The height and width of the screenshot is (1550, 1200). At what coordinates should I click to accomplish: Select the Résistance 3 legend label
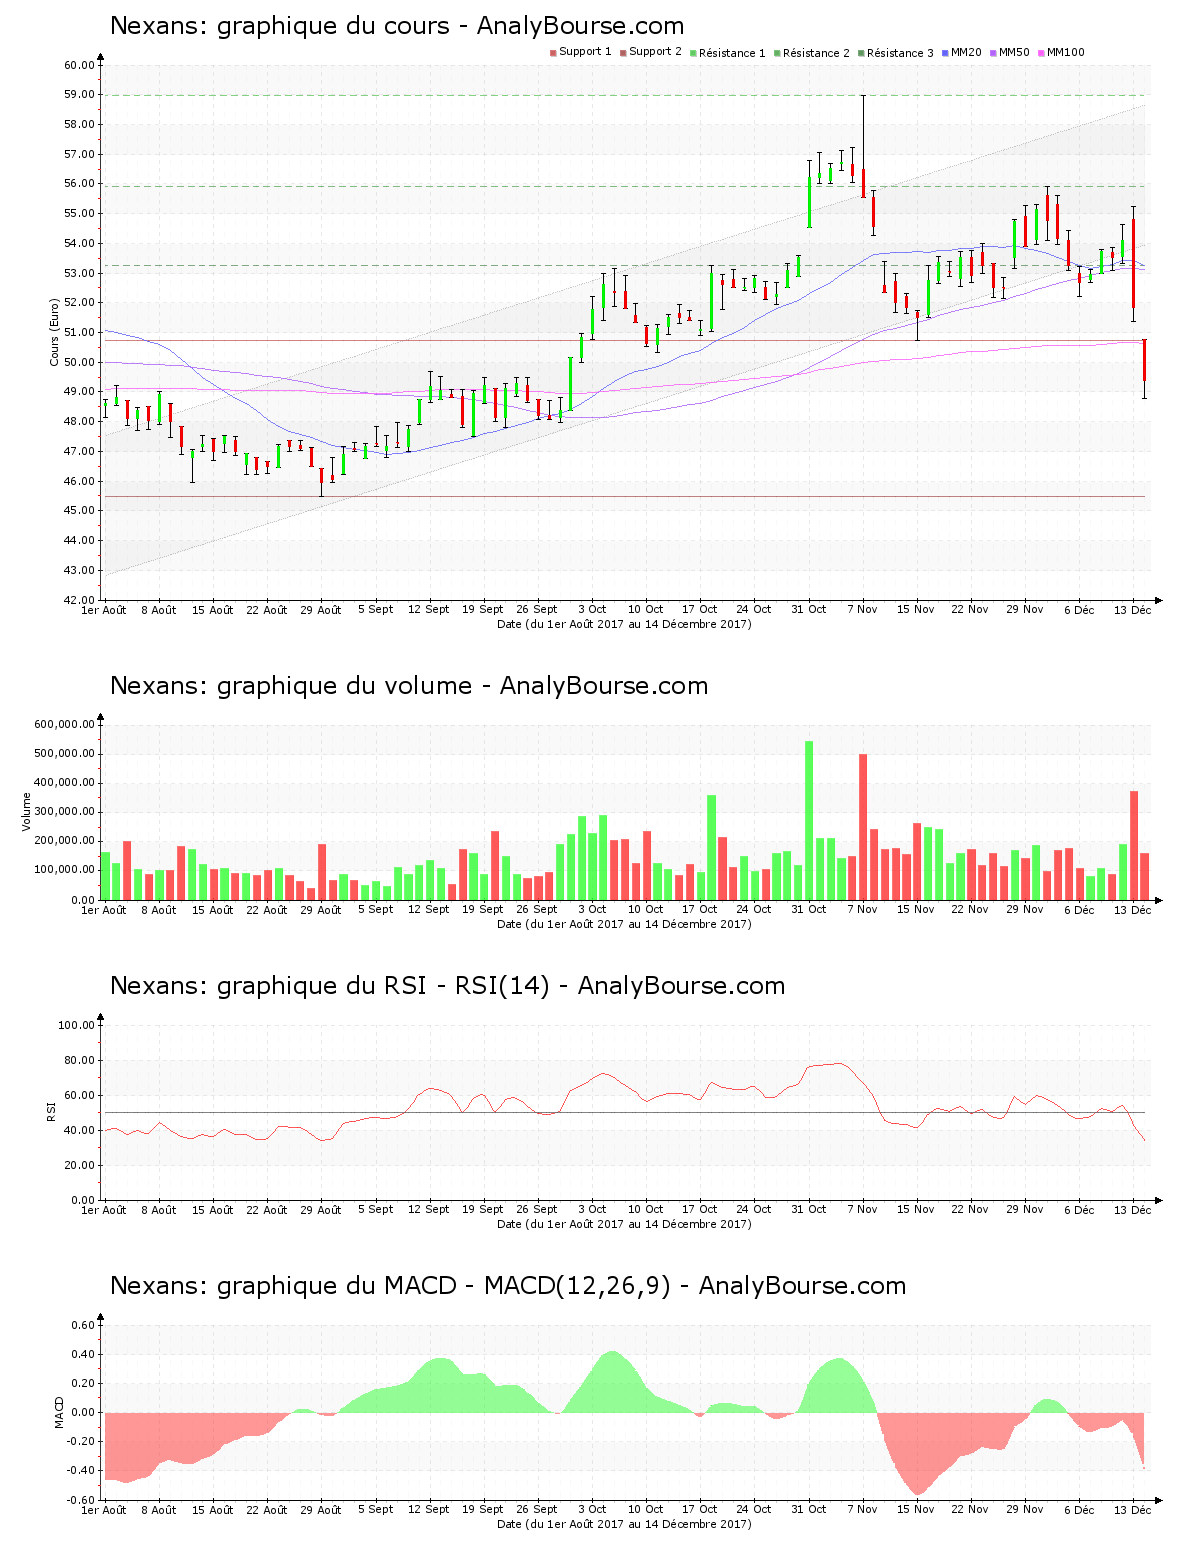click(x=900, y=53)
